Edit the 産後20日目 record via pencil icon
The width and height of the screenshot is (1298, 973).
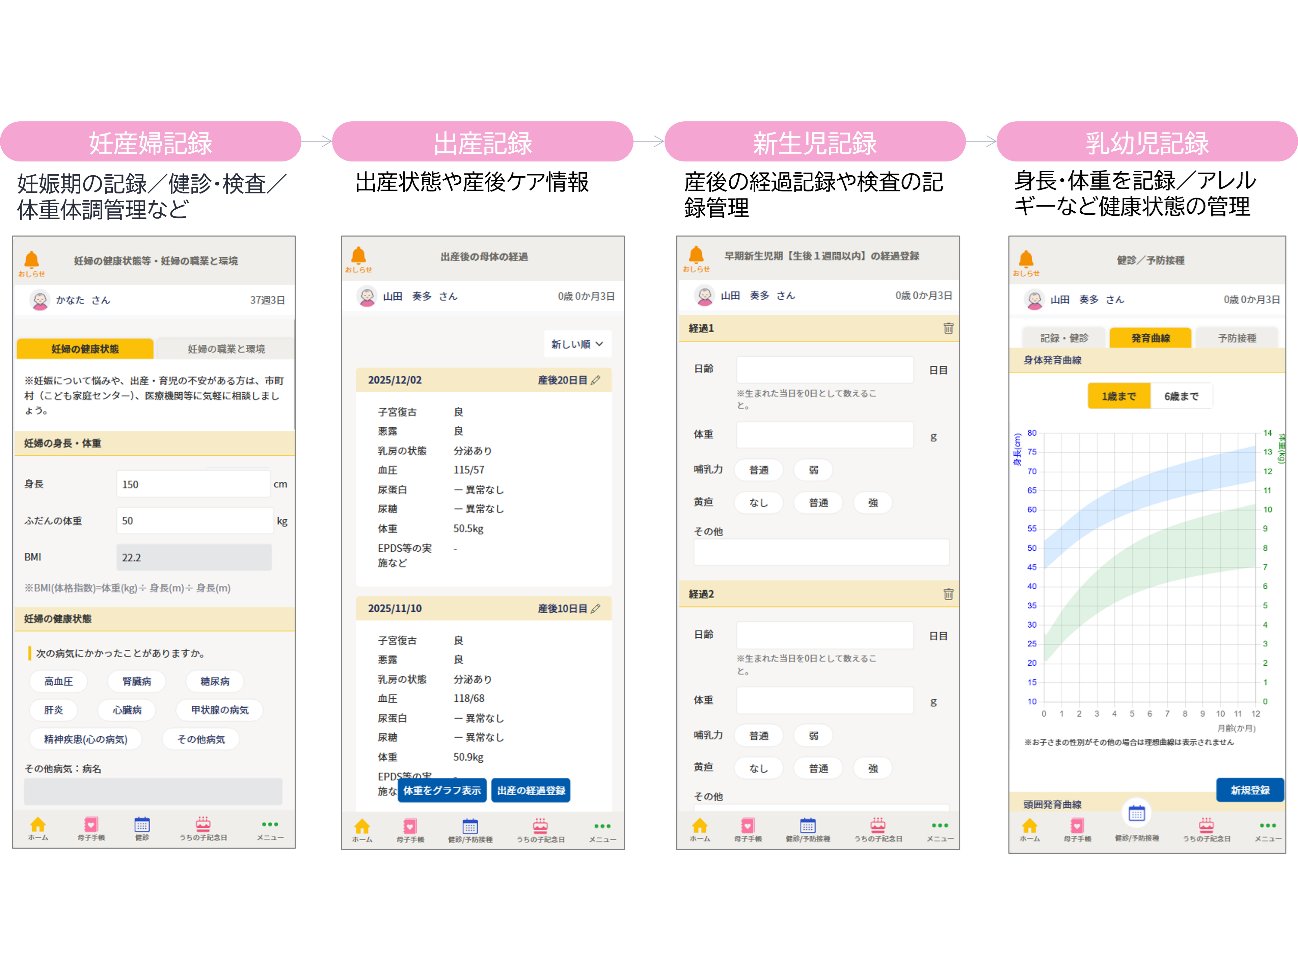[x=596, y=380]
